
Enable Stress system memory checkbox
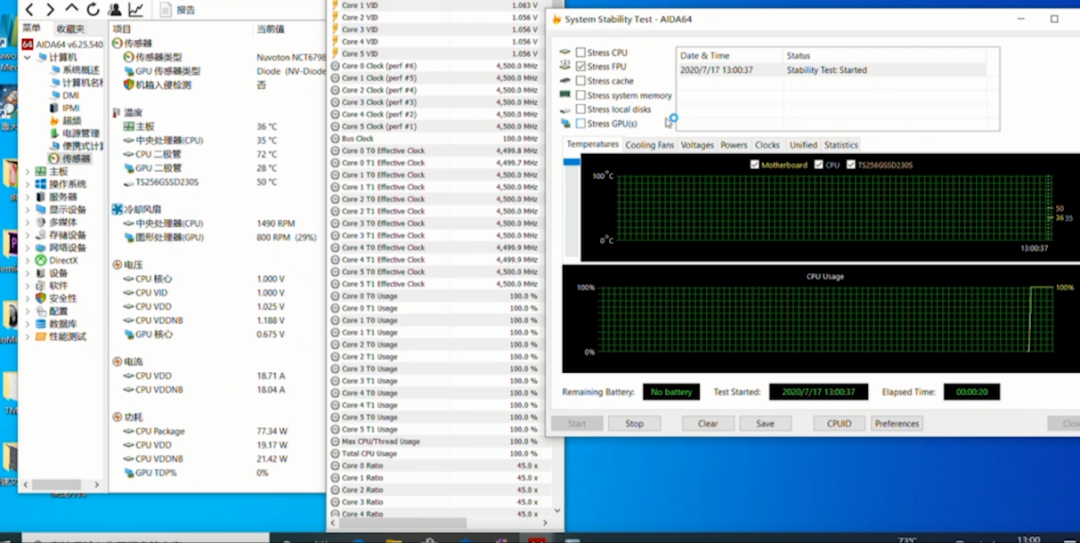pos(581,95)
